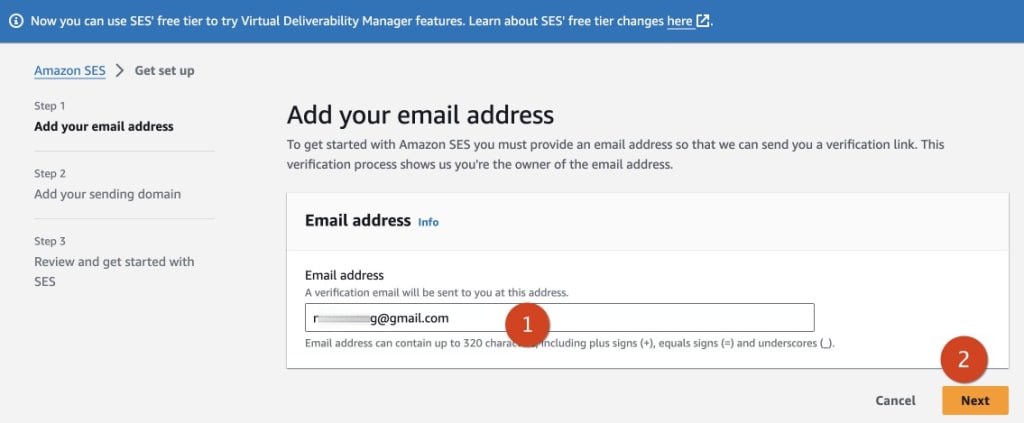Click the blue free tier notification banner

(x=512, y=21)
